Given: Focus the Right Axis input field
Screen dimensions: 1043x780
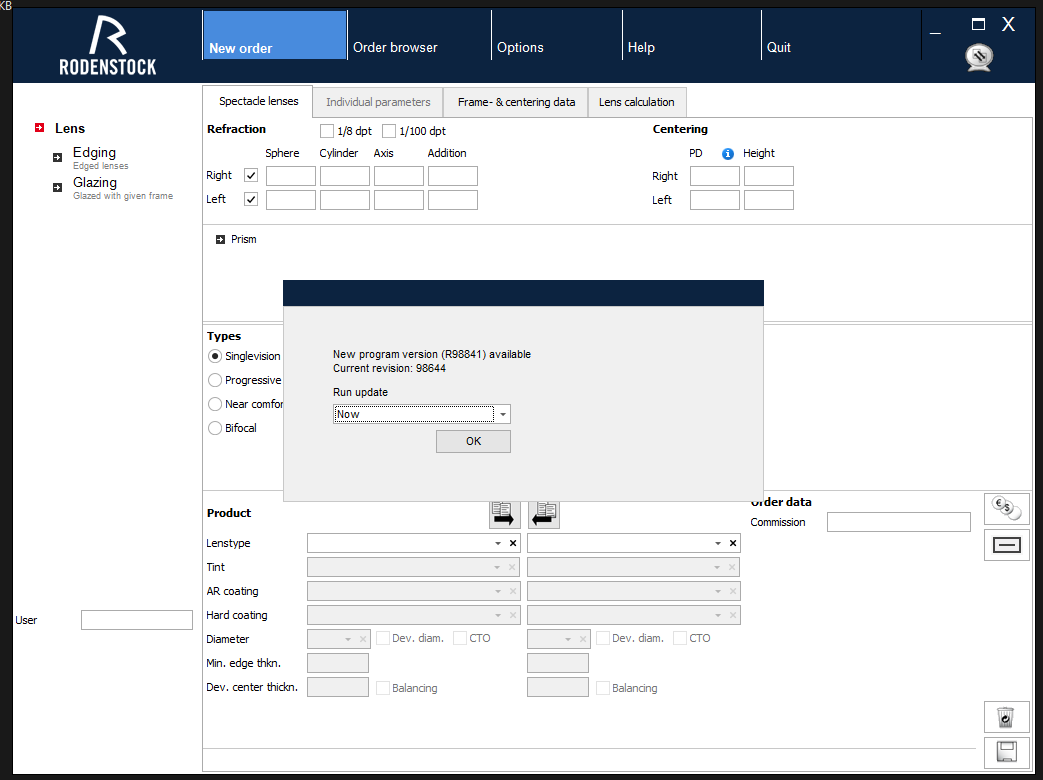Looking at the screenshot, I should pyautogui.click(x=398, y=176).
